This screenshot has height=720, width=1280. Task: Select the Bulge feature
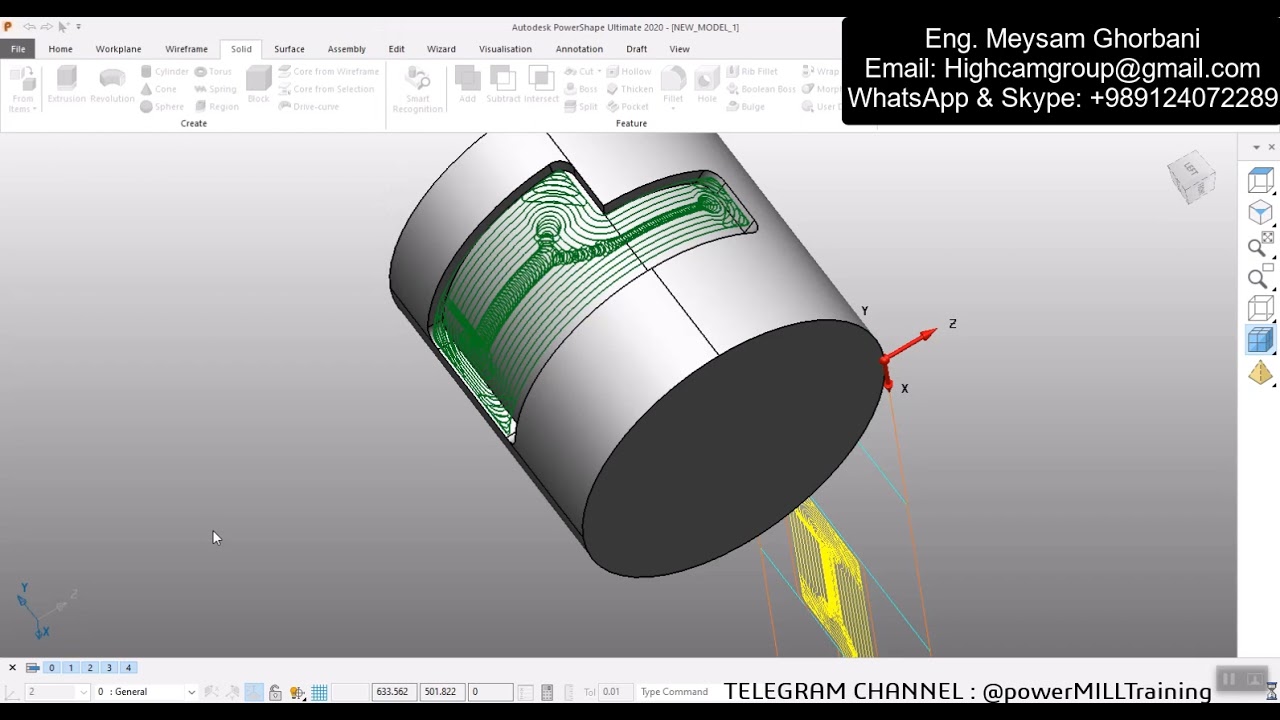[745, 106]
